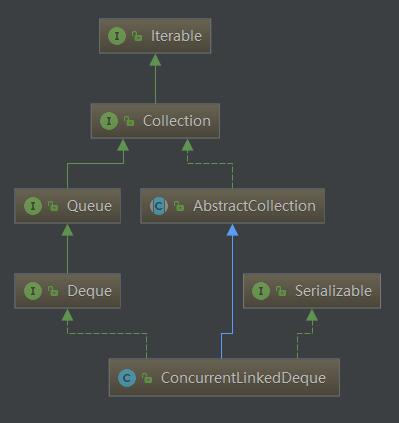Select the Queue node label
This screenshot has width=399, height=423.
point(89,206)
